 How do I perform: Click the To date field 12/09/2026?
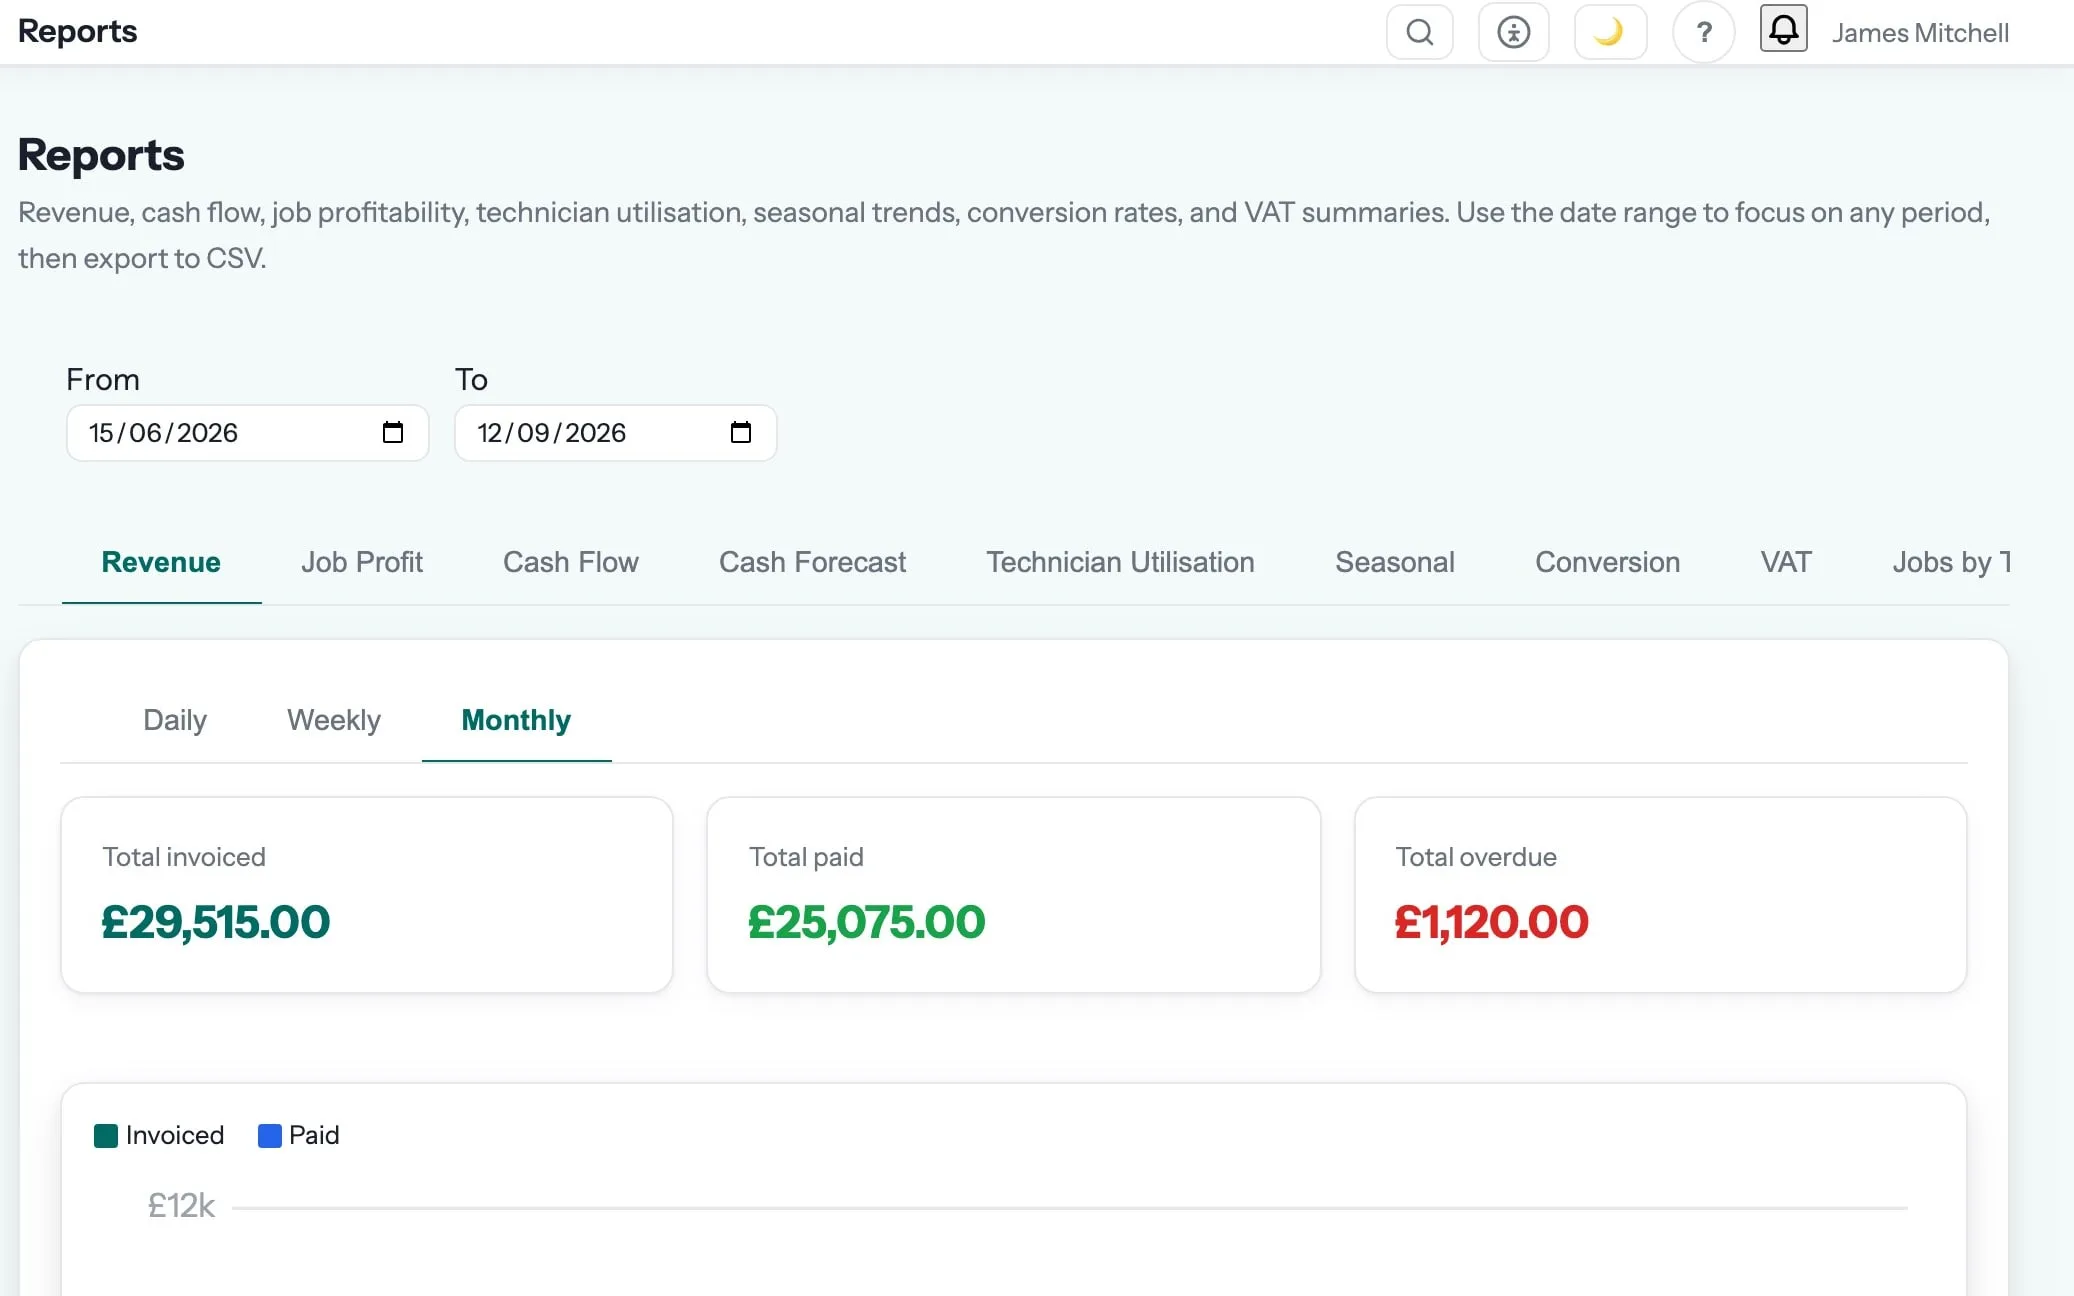point(615,433)
